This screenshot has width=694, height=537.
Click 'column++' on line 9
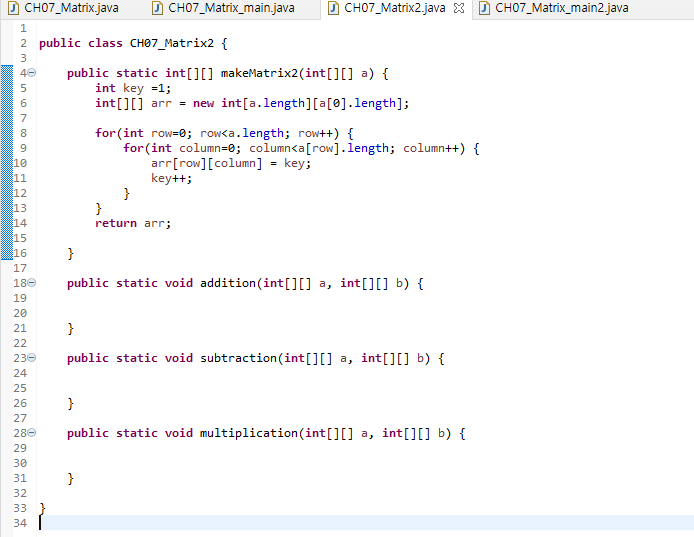click(x=430, y=148)
